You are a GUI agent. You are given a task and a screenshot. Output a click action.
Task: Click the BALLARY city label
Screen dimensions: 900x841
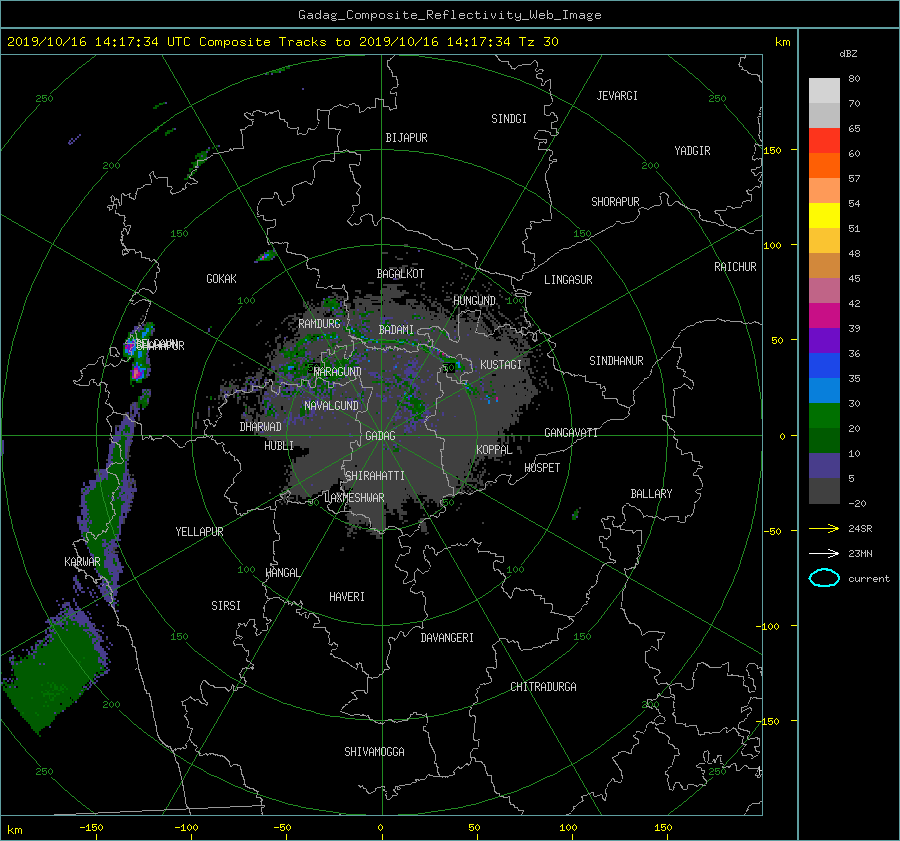point(651,494)
